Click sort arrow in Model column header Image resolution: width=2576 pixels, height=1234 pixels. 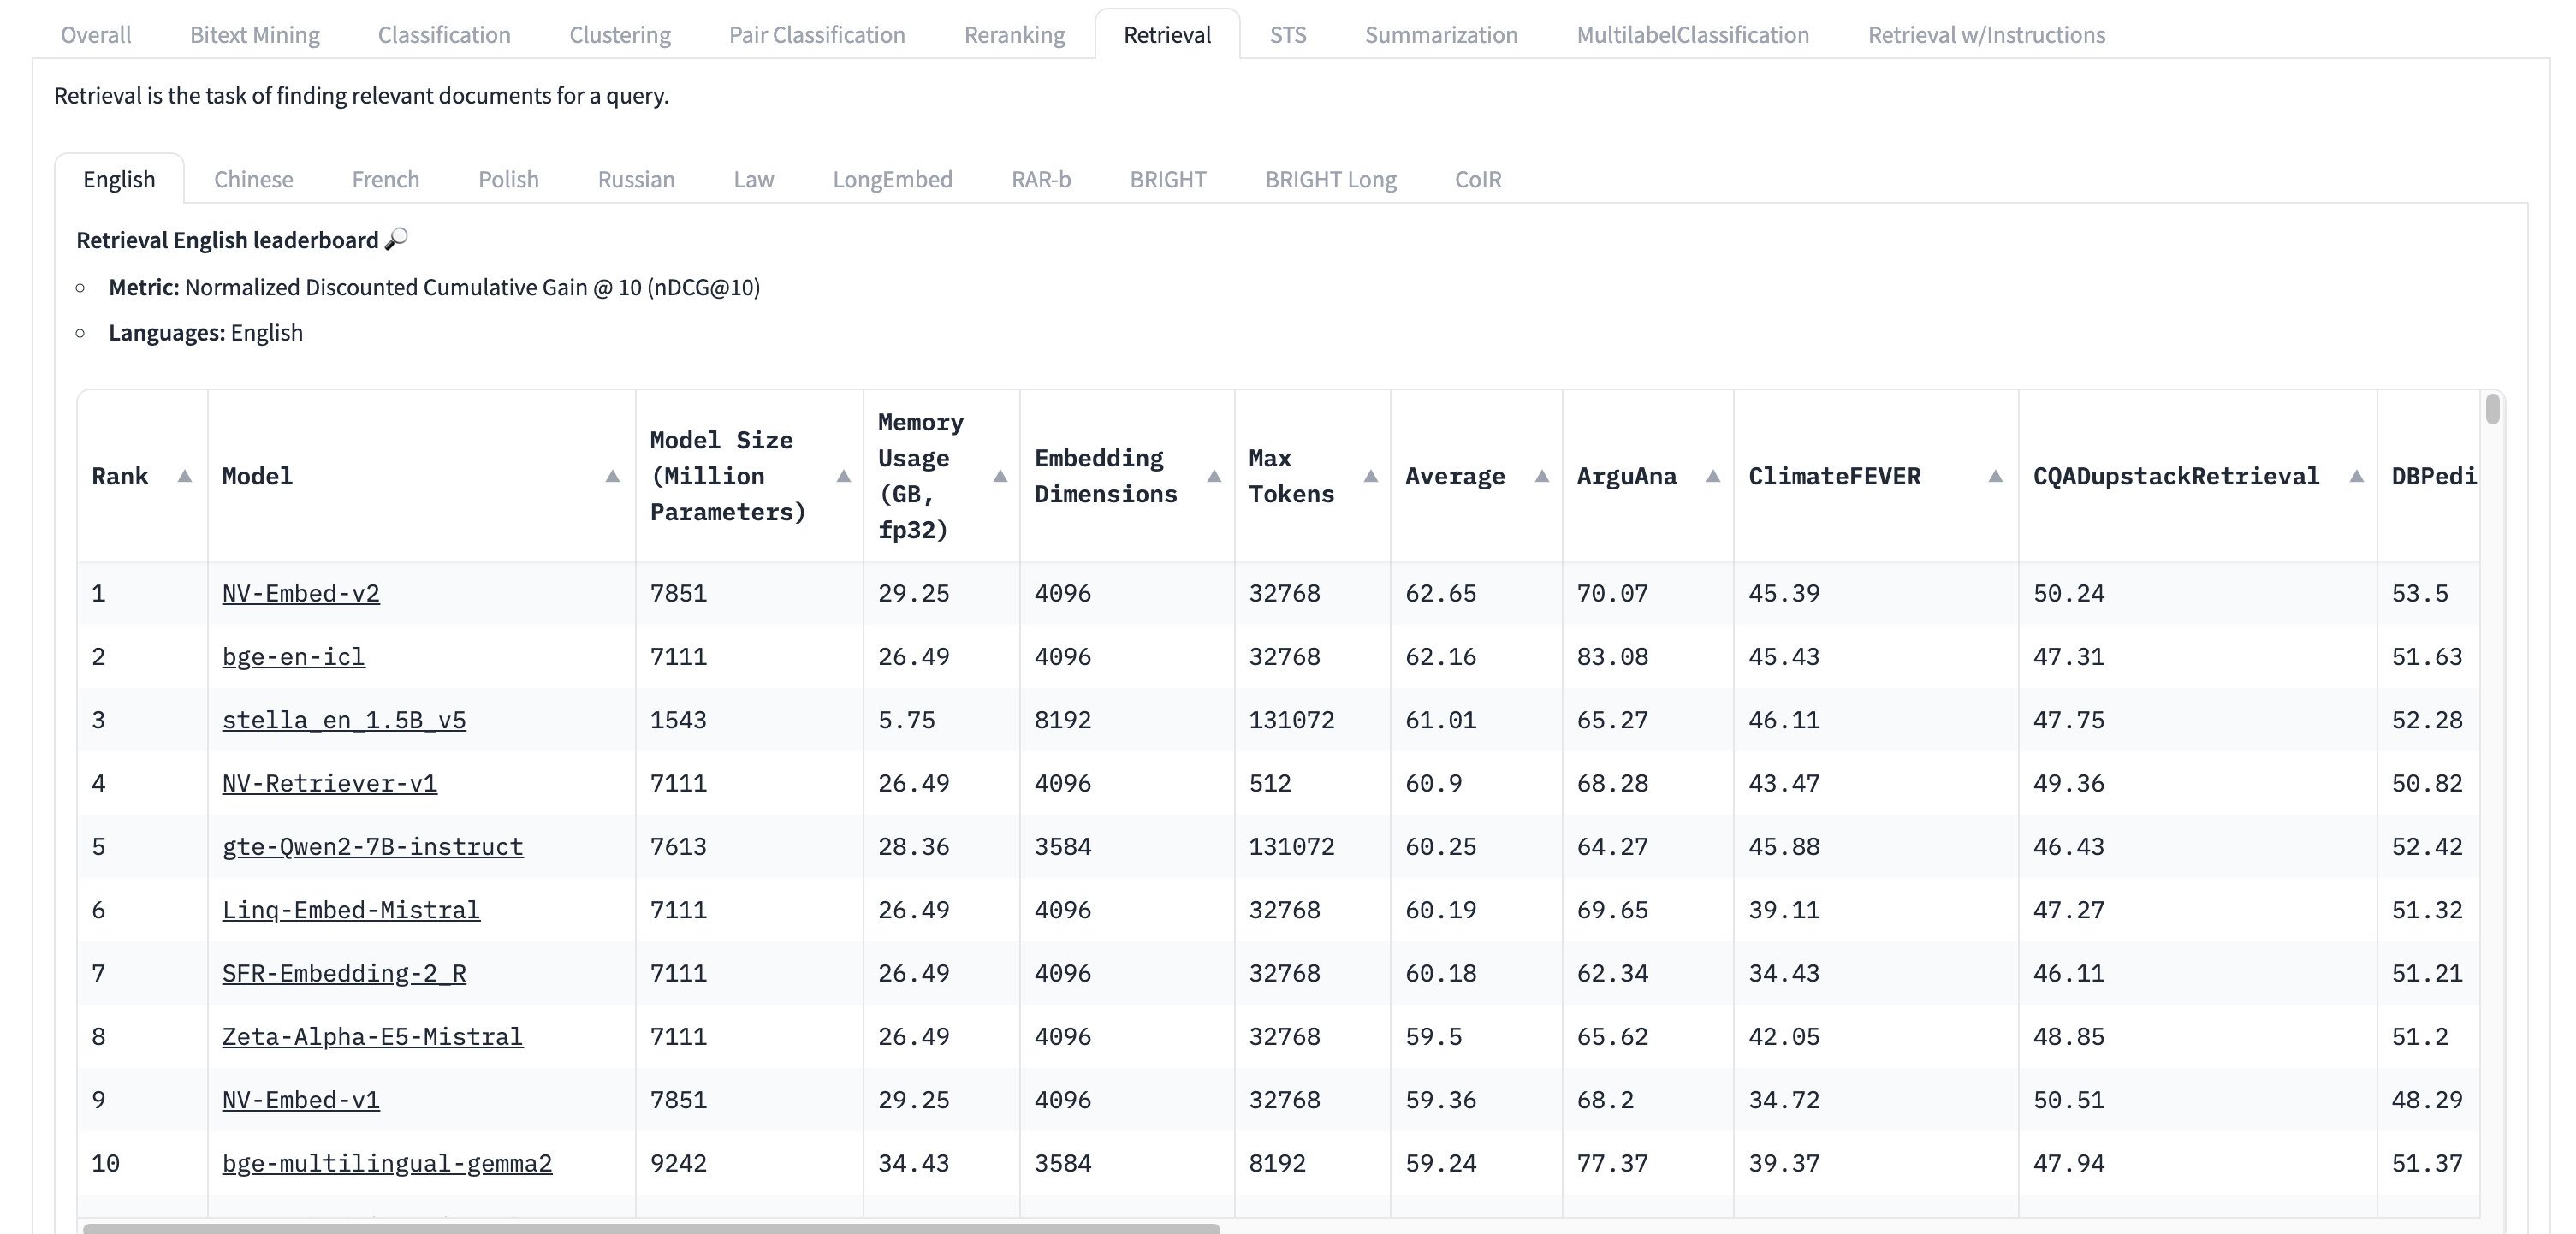point(612,476)
